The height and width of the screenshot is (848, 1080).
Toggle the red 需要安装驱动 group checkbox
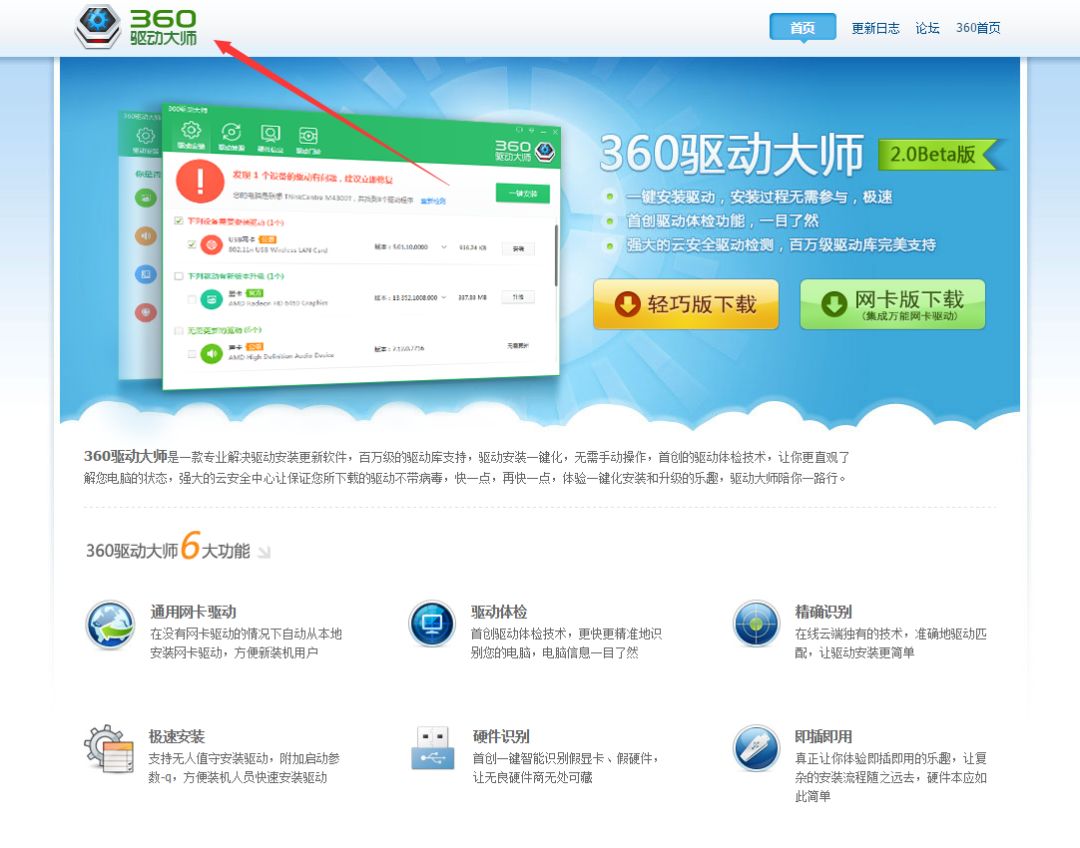179,220
